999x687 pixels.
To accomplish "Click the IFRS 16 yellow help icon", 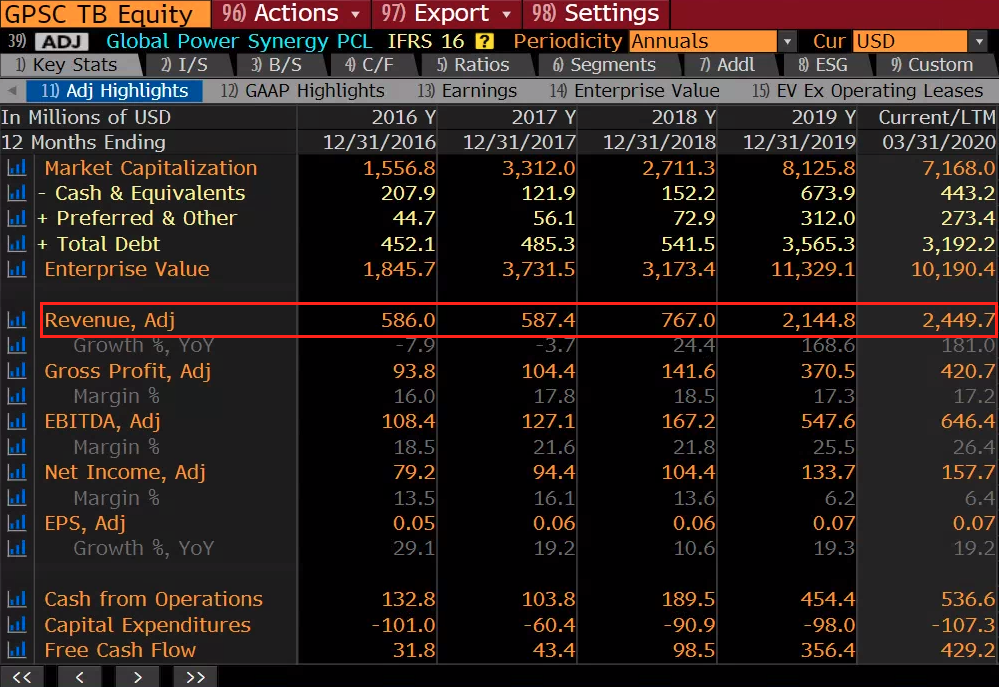I will 484,41.
